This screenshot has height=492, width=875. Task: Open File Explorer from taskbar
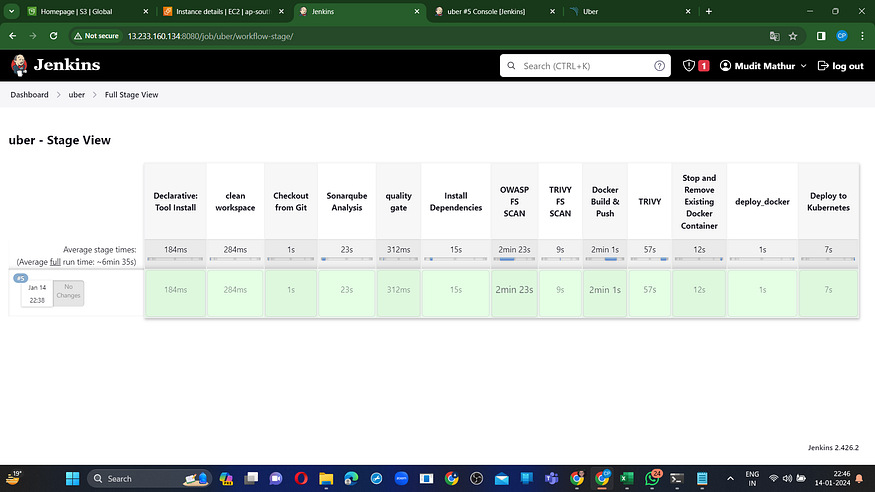click(x=326, y=479)
